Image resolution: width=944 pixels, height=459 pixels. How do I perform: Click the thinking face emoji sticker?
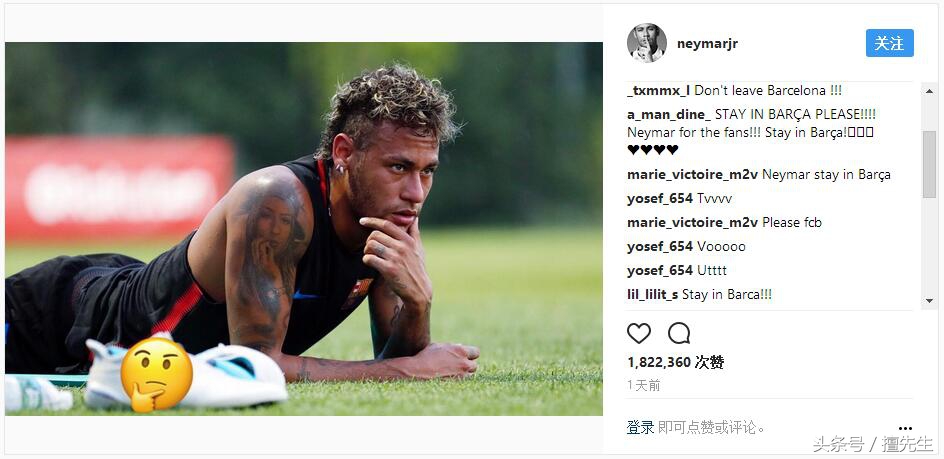(156, 375)
